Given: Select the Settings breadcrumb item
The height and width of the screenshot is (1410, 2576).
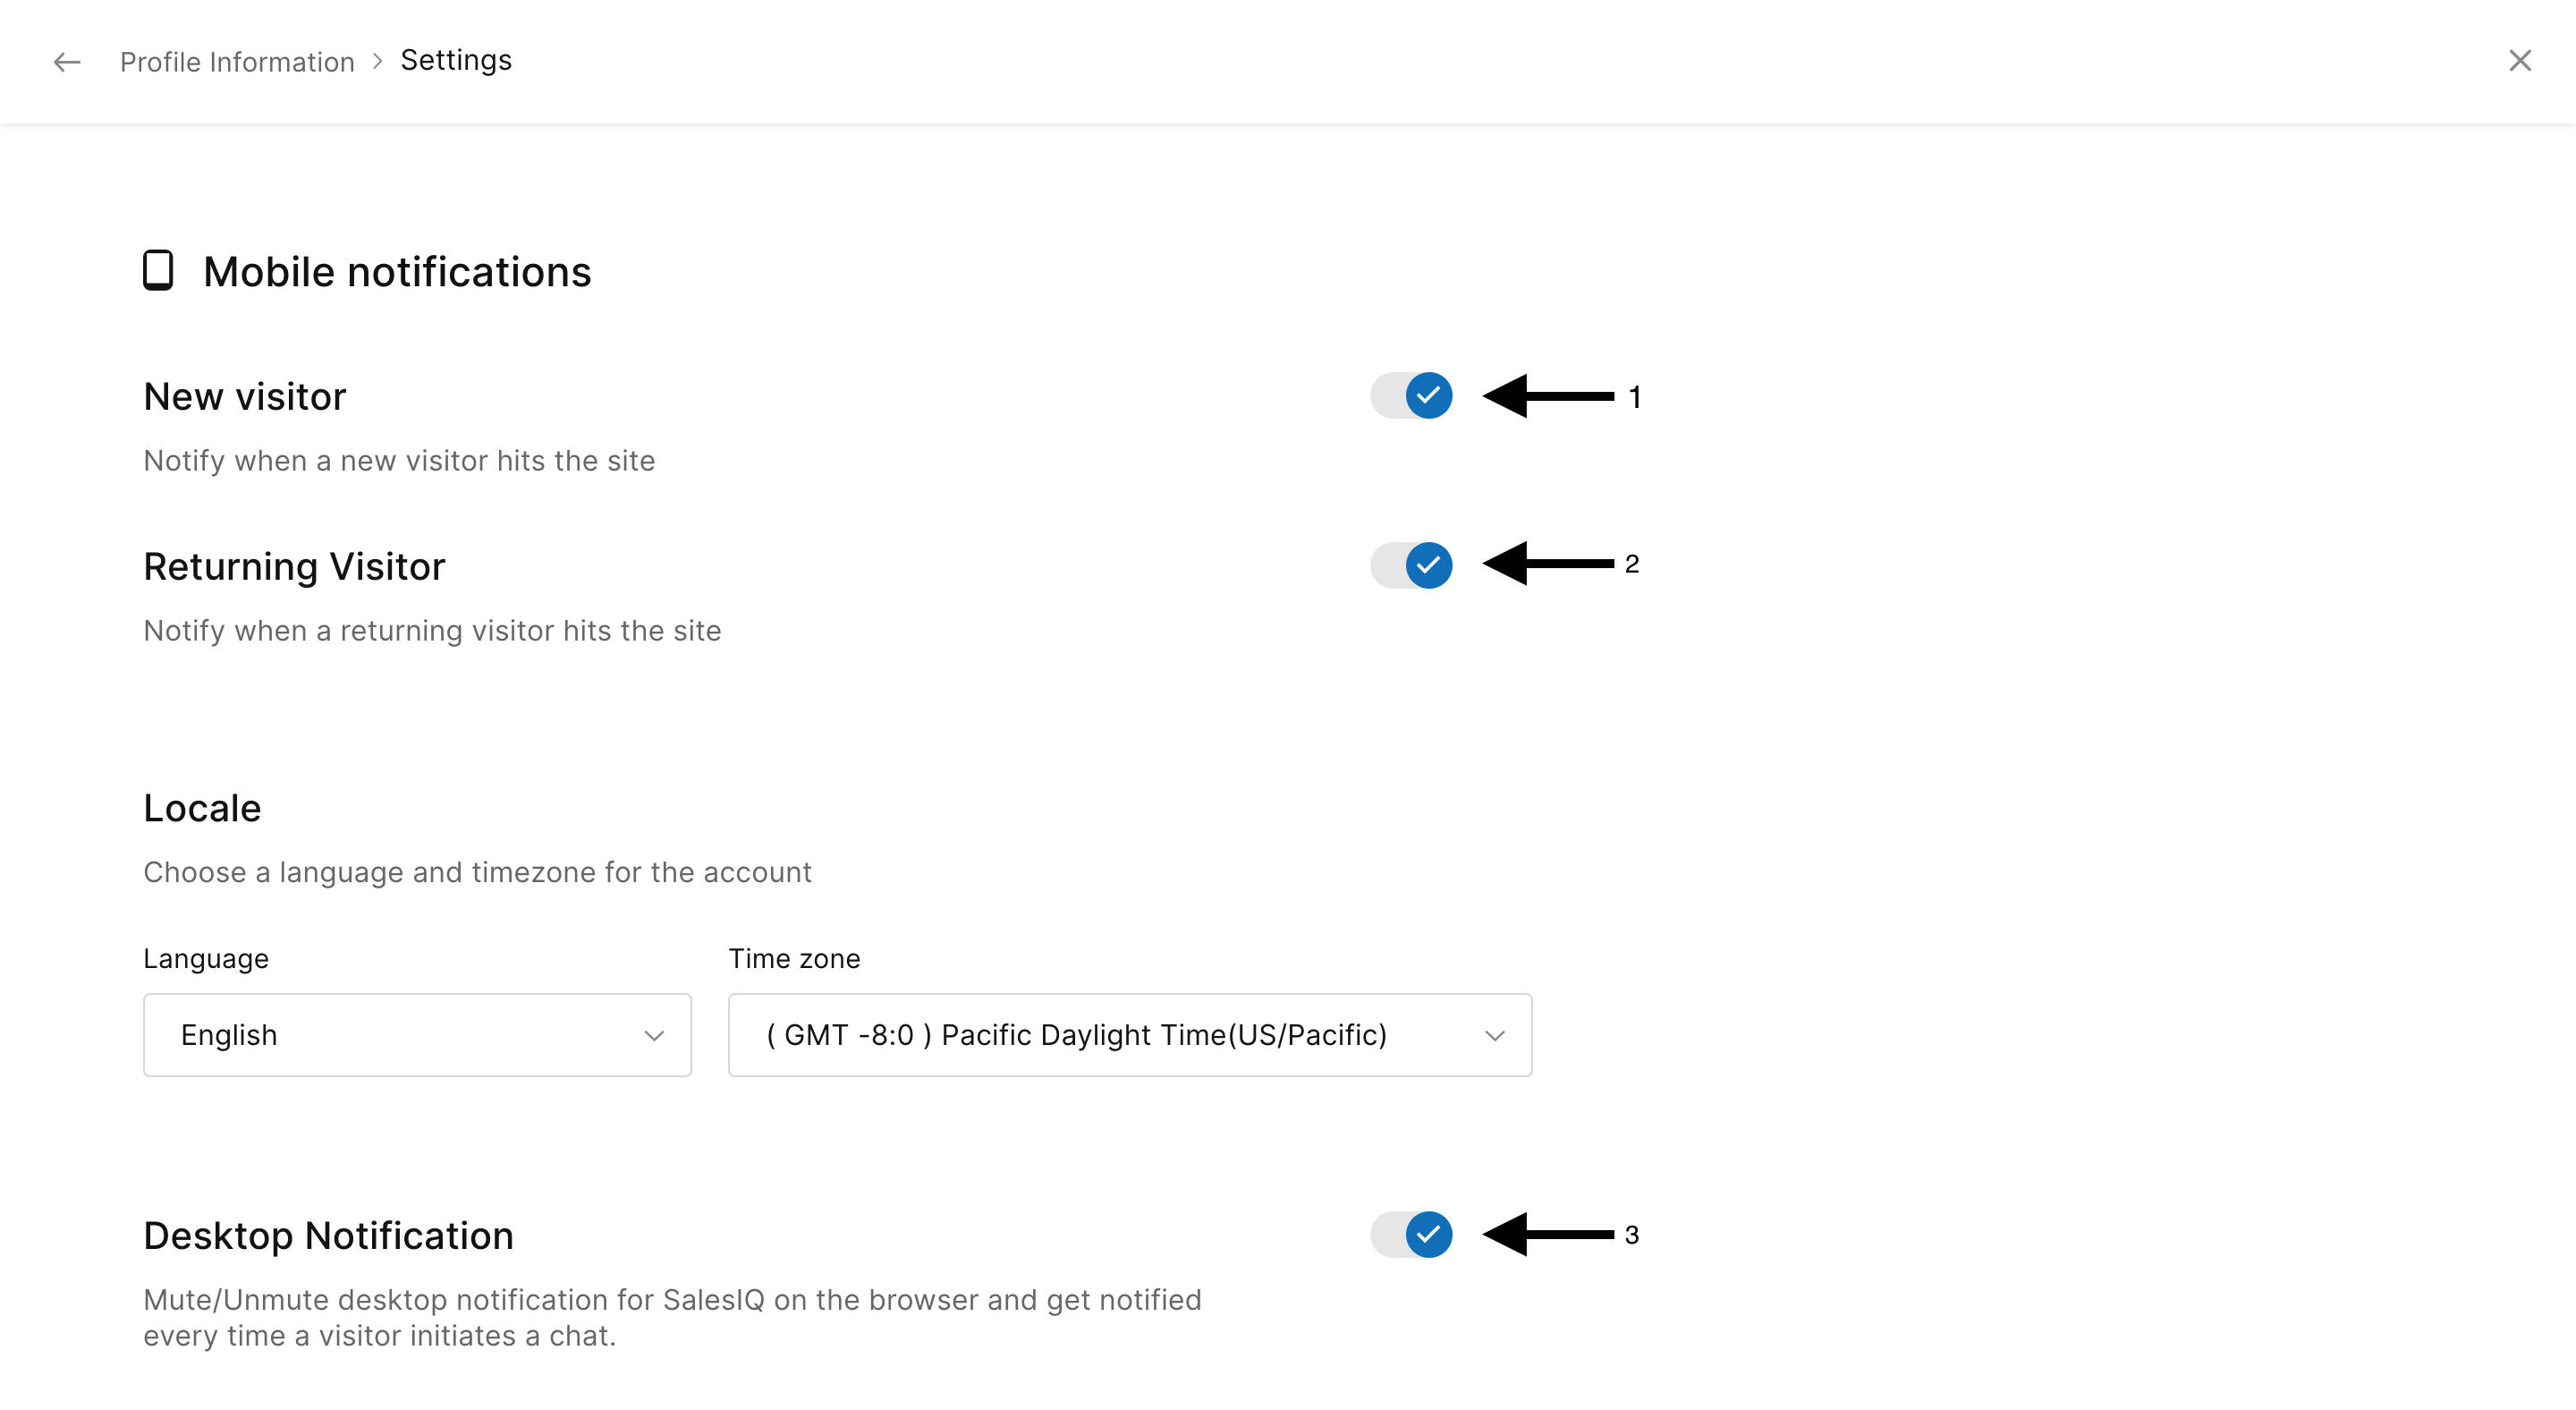Looking at the screenshot, I should tap(456, 60).
